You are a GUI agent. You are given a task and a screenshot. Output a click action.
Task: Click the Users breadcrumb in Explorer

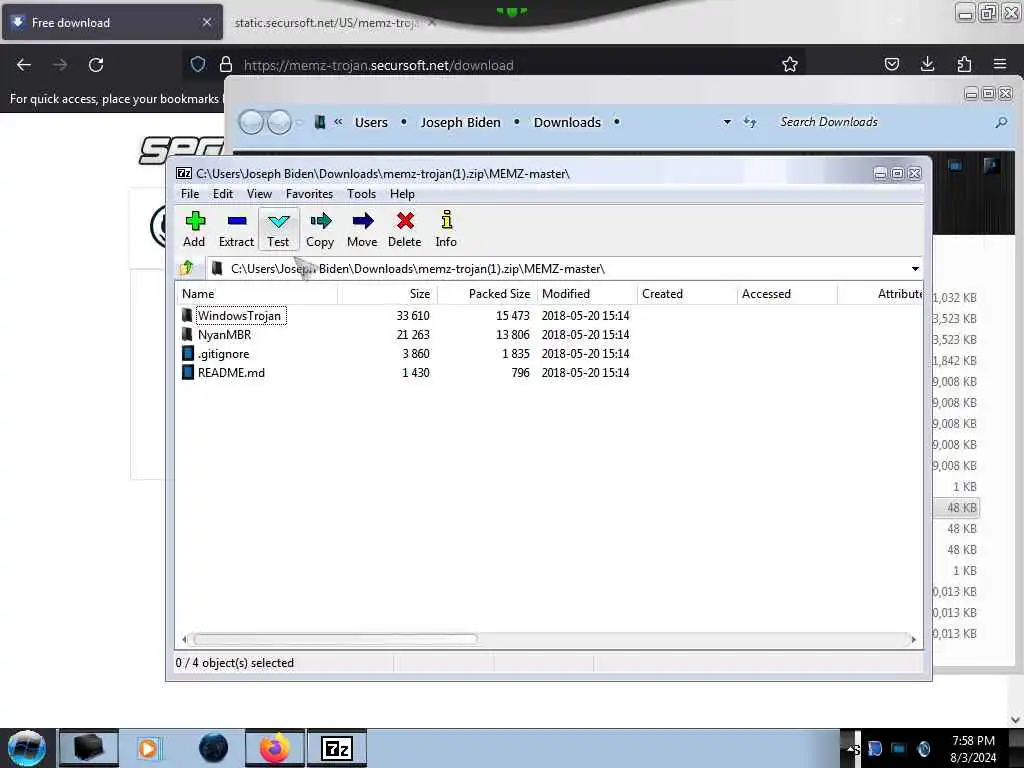coord(371,122)
